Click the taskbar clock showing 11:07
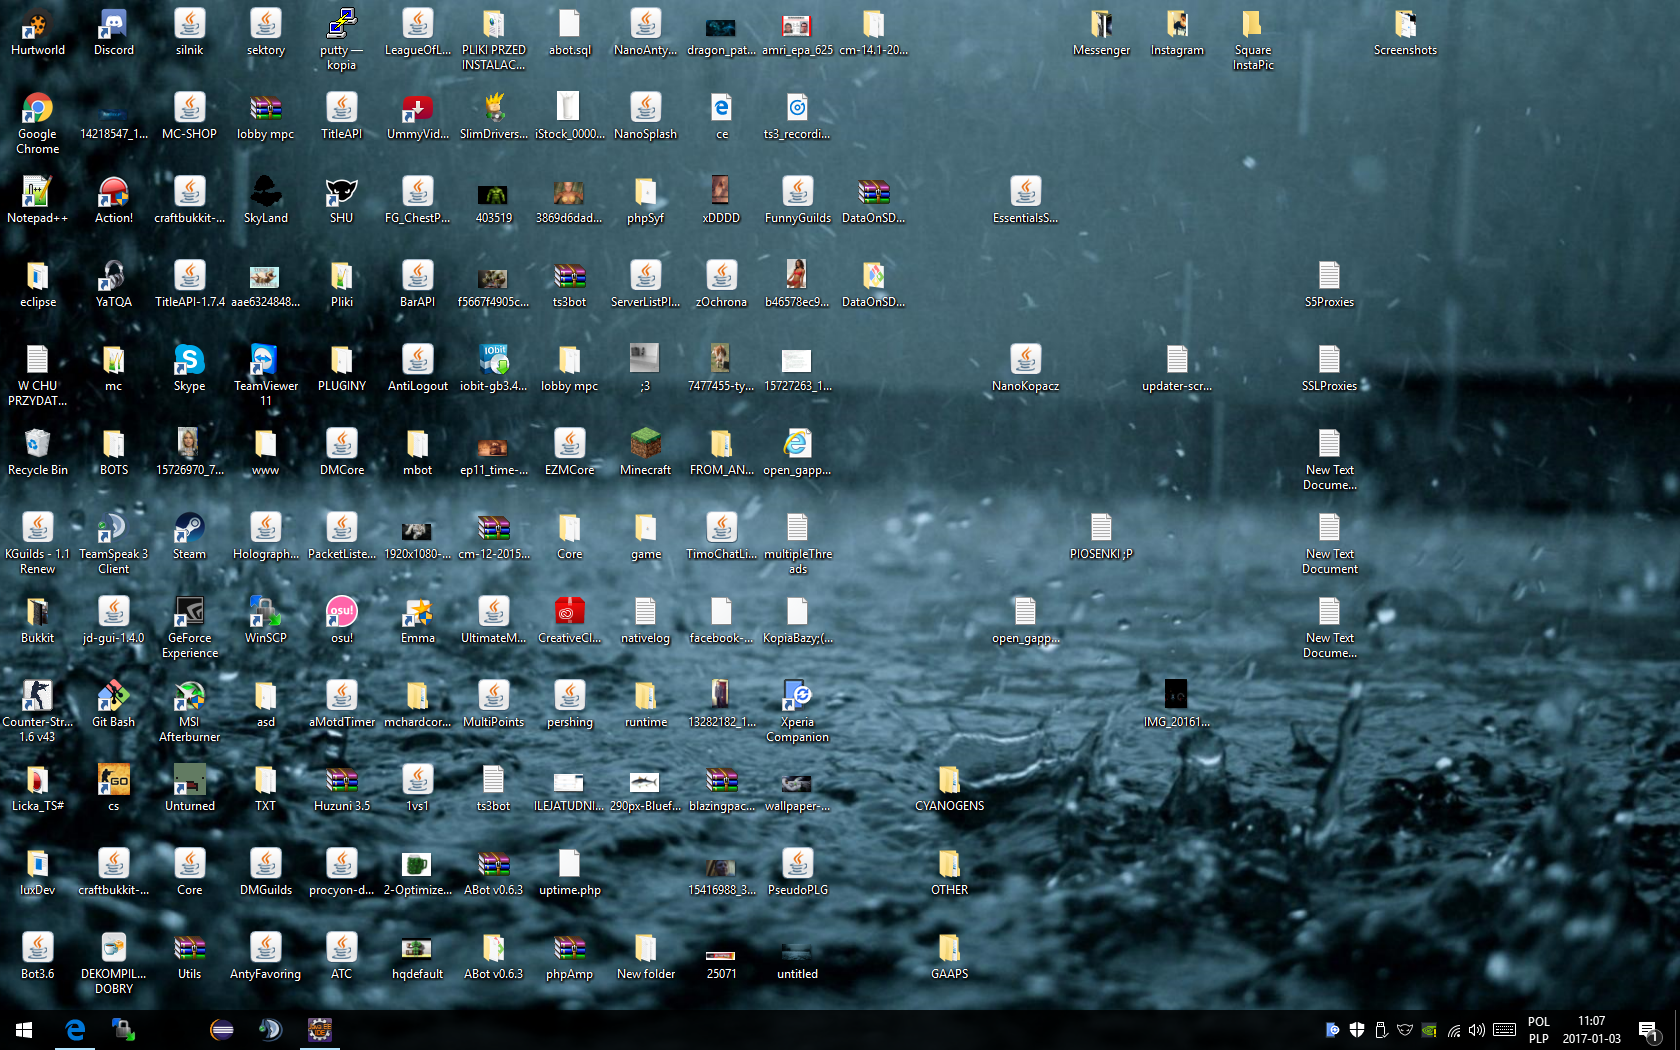Viewport: 1680px width, 1050px height. (1591, 1029)
